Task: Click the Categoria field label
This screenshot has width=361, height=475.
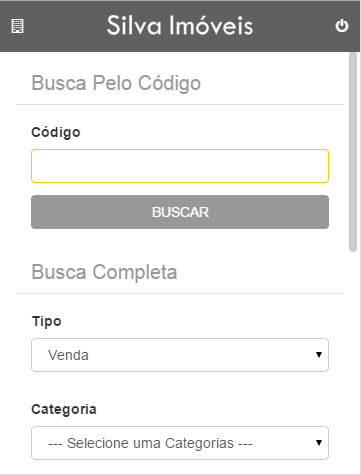Action: click(x=64, y=409)
